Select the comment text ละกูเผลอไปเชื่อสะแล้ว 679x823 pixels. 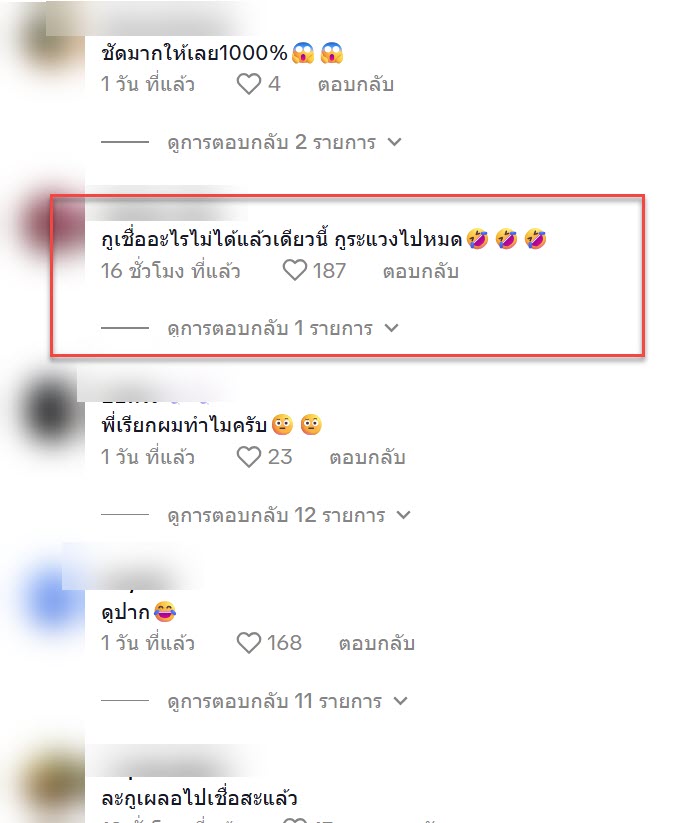point(199,798)
